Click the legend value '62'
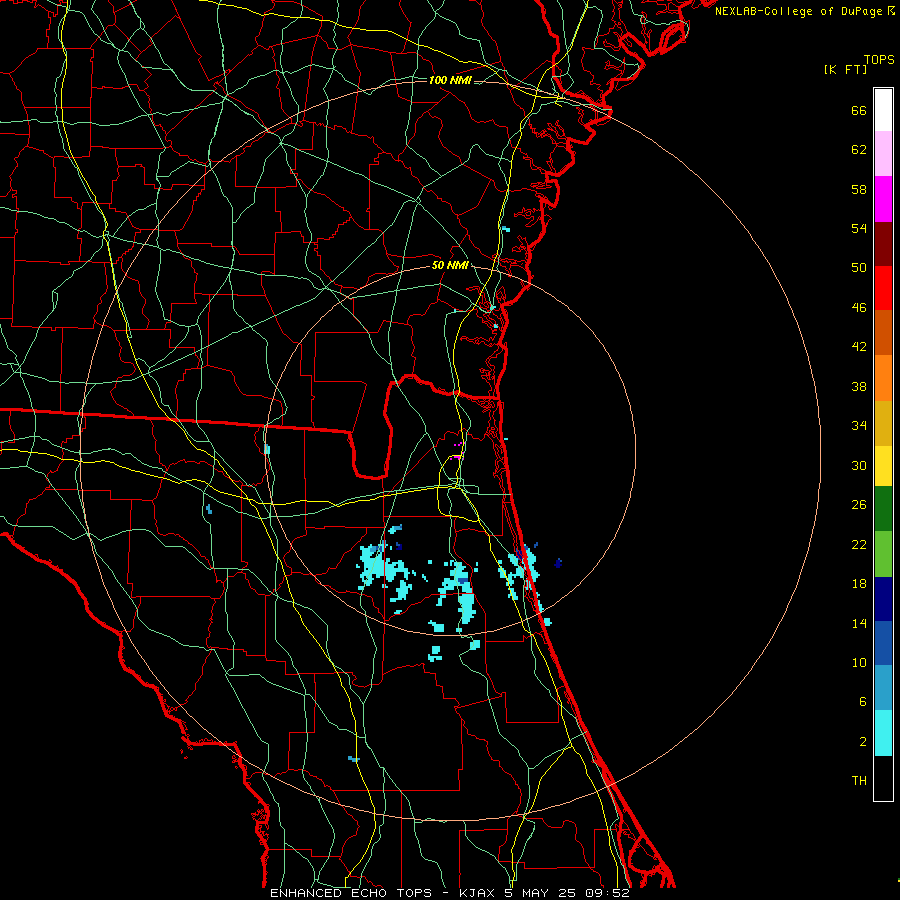The image size is (900, 900). [x=859, y=150]
